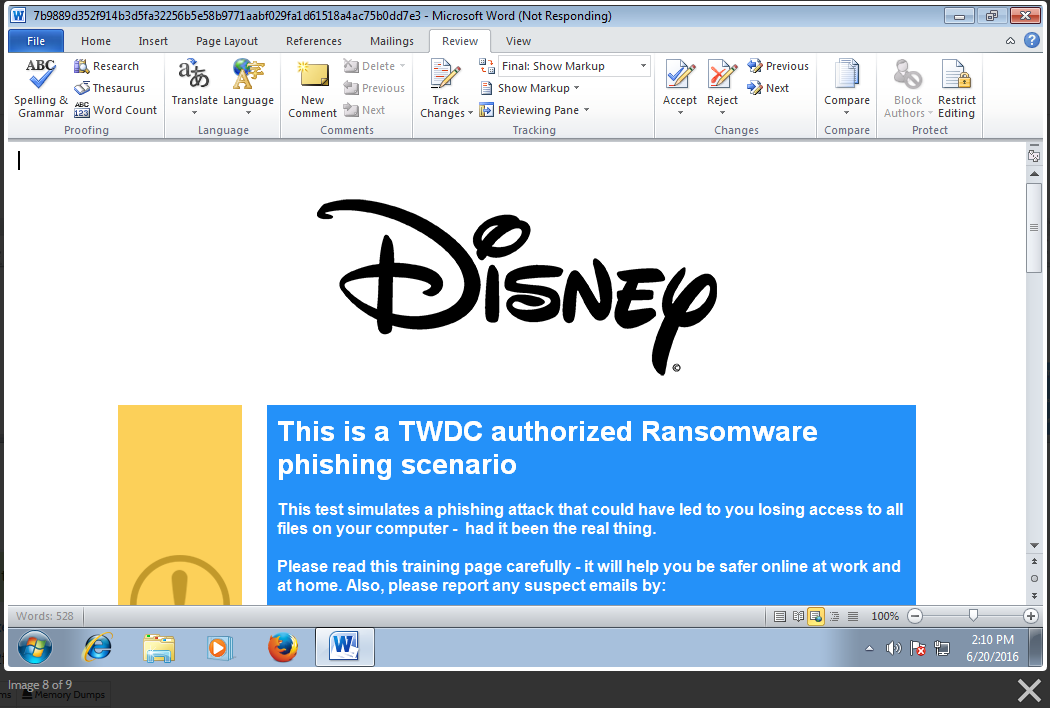
Task: Open Windows Media Player from taskbar
Action: [x=220, y=648]
